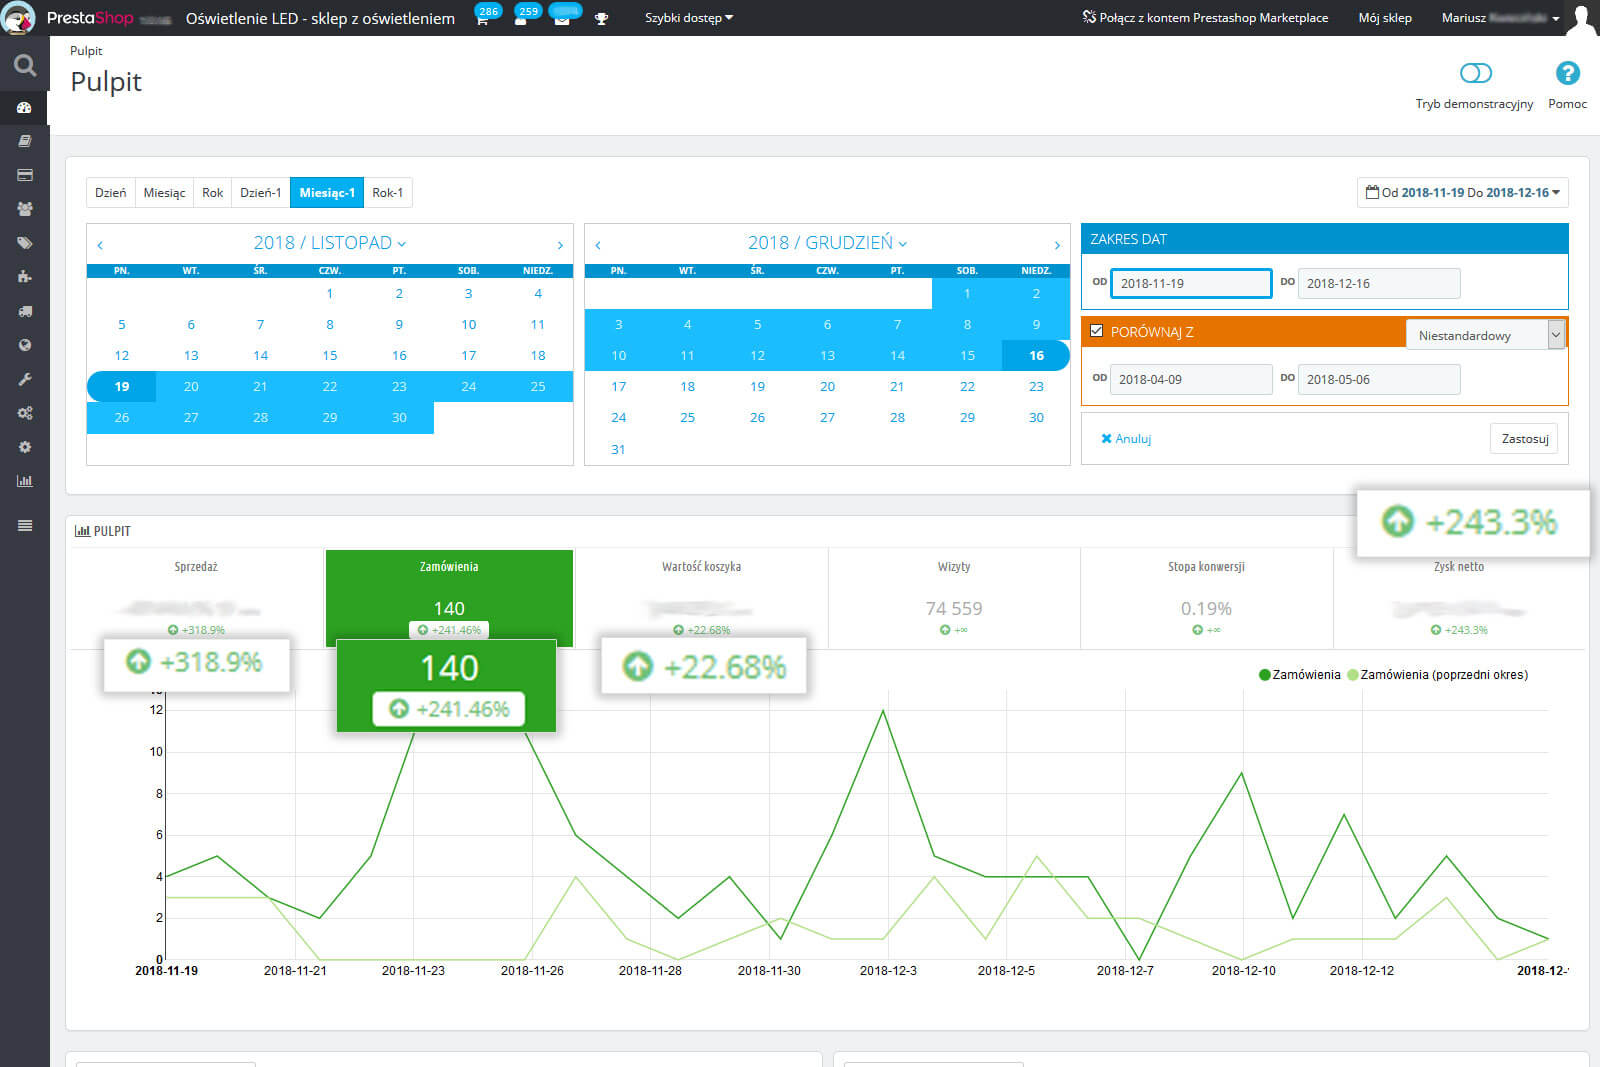This screenshot has width=1600, height=1067.
Task: Click the start date field 2018-11-19
Action: coord(1190,283)
